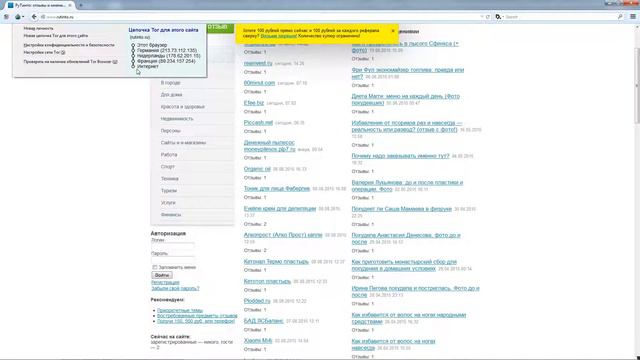640x360 pixels.
Task: Click the 'Войти' login button
Action: click(x=162, y=275)
